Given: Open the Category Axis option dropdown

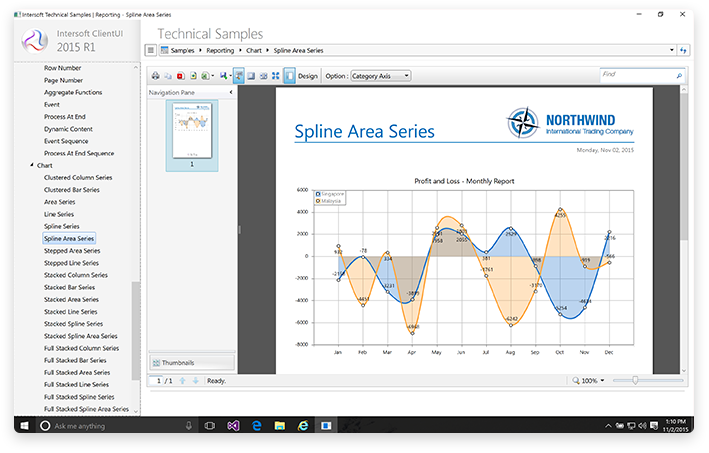Looking at the screenshot, I should 380,76.
